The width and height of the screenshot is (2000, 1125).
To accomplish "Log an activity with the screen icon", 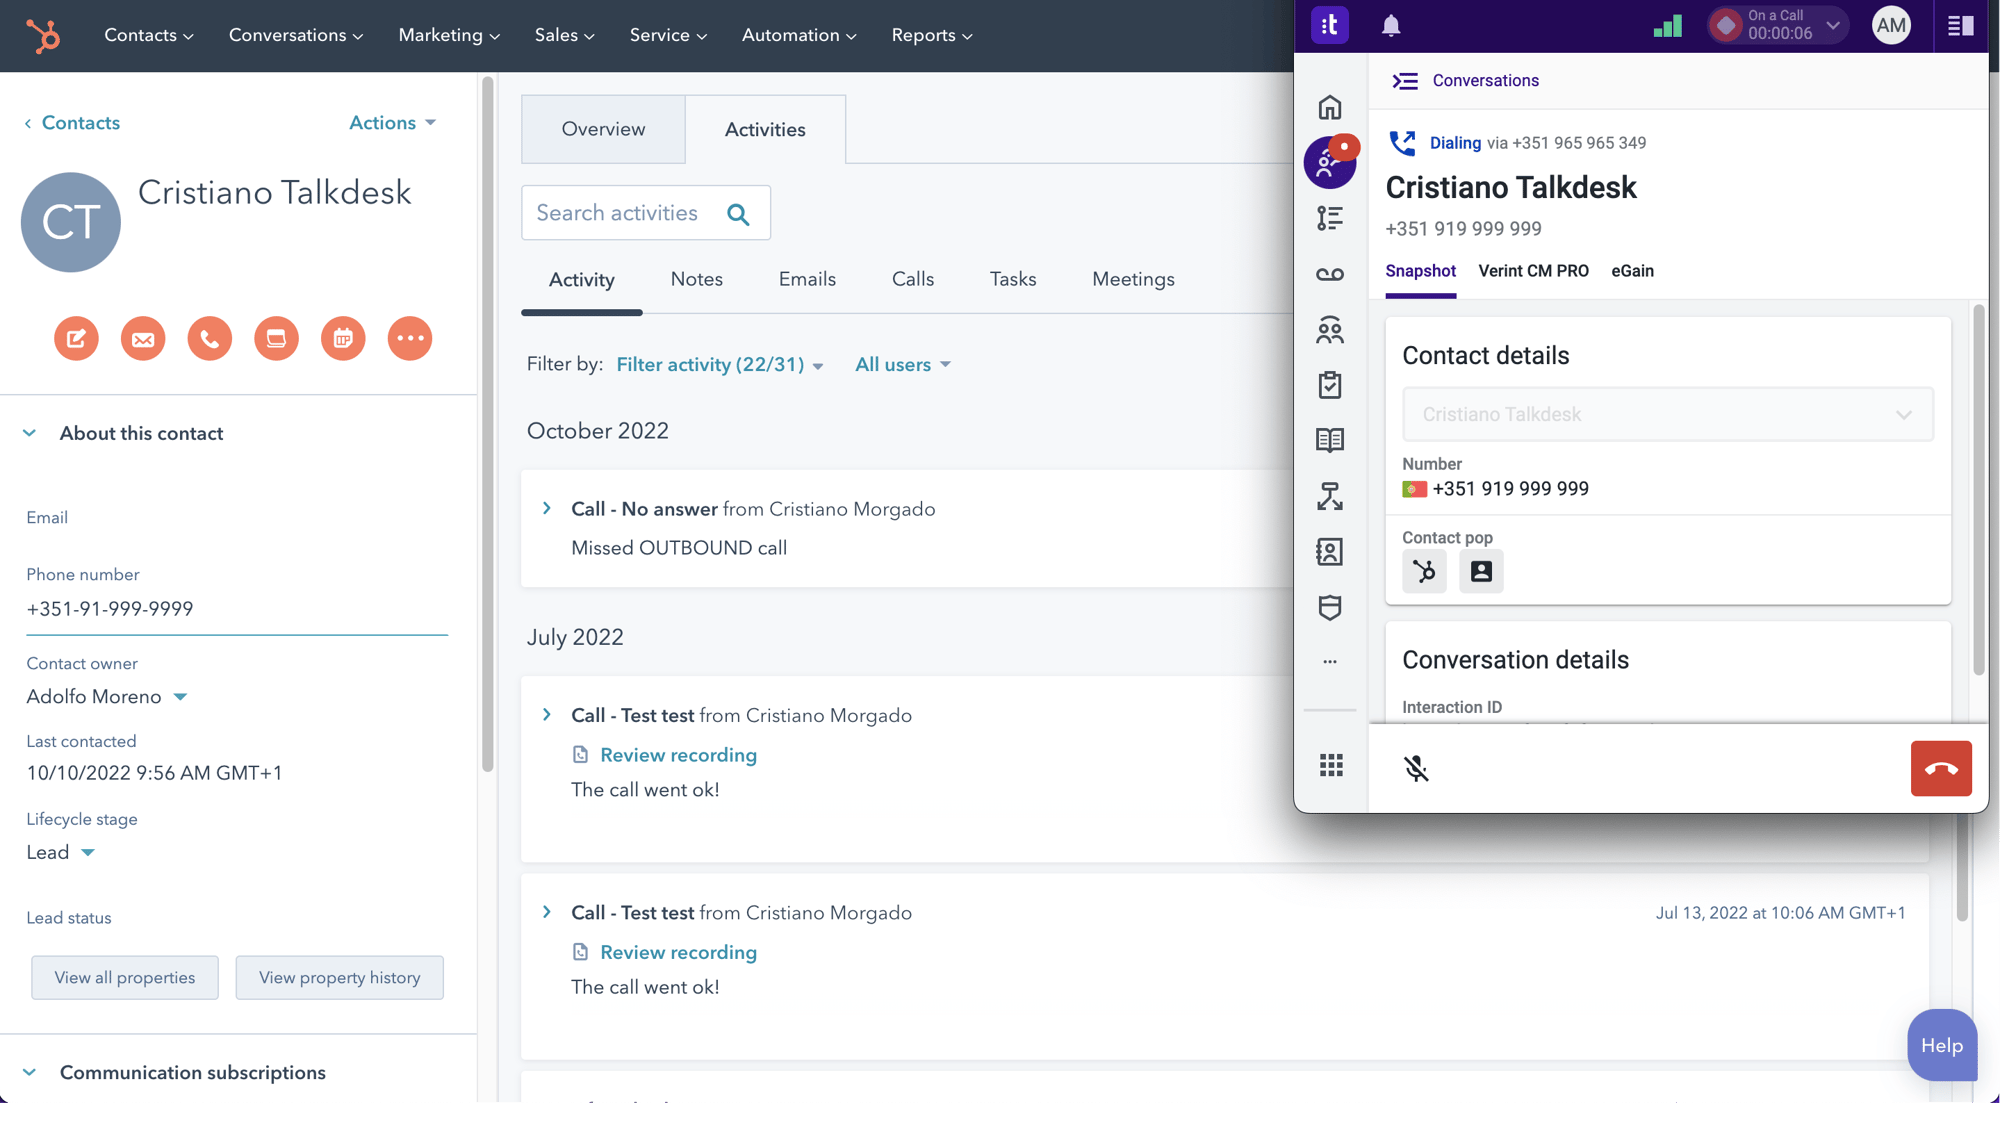I will 276,339.
